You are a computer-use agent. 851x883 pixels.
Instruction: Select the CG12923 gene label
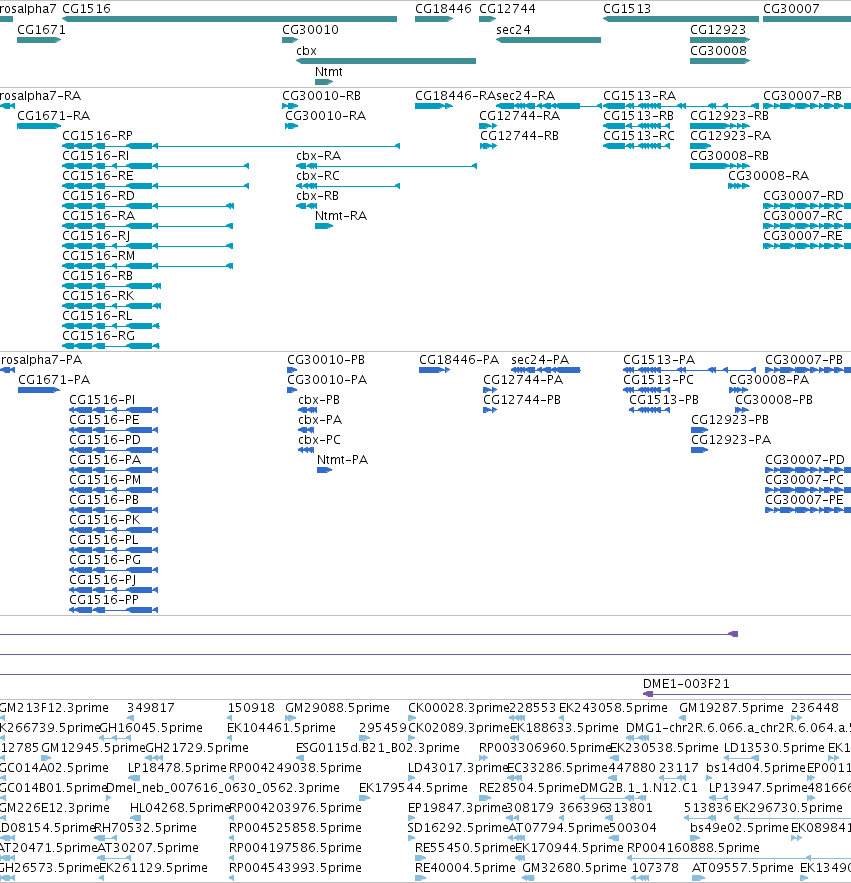[x=718, y=30]
